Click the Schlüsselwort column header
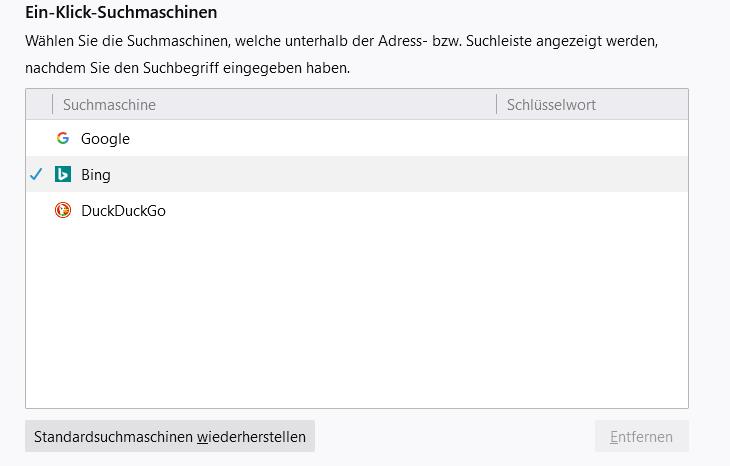730x466 pixels. coord(551,104)
